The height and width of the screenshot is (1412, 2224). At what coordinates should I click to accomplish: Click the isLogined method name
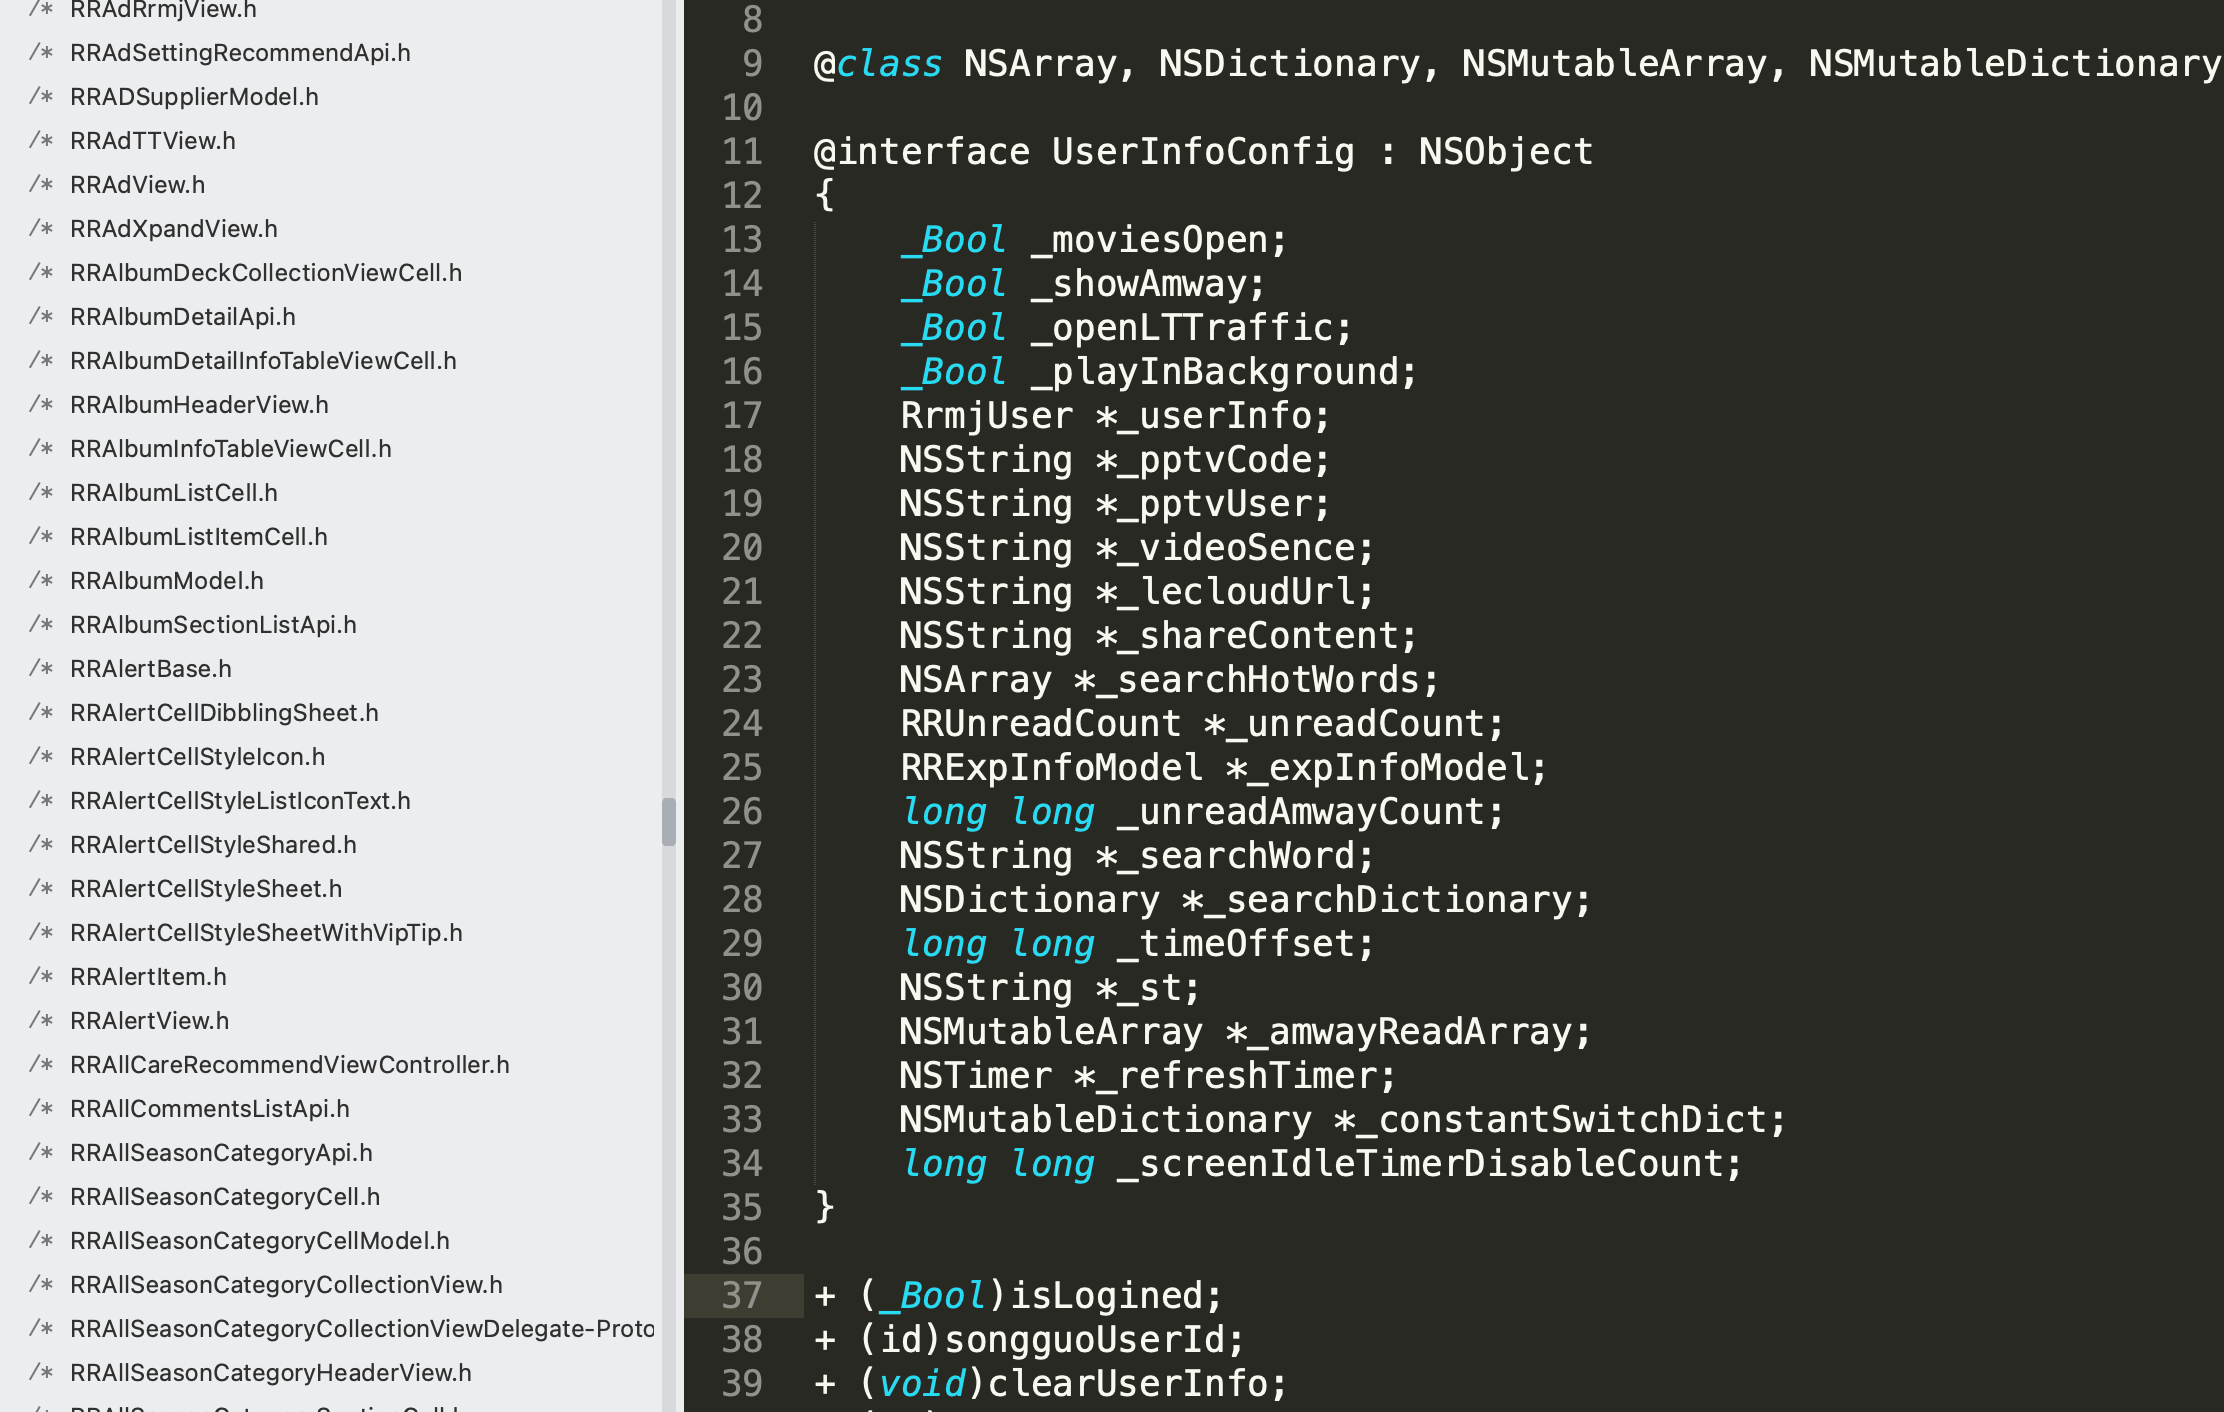click(x=1106, y=1296)
